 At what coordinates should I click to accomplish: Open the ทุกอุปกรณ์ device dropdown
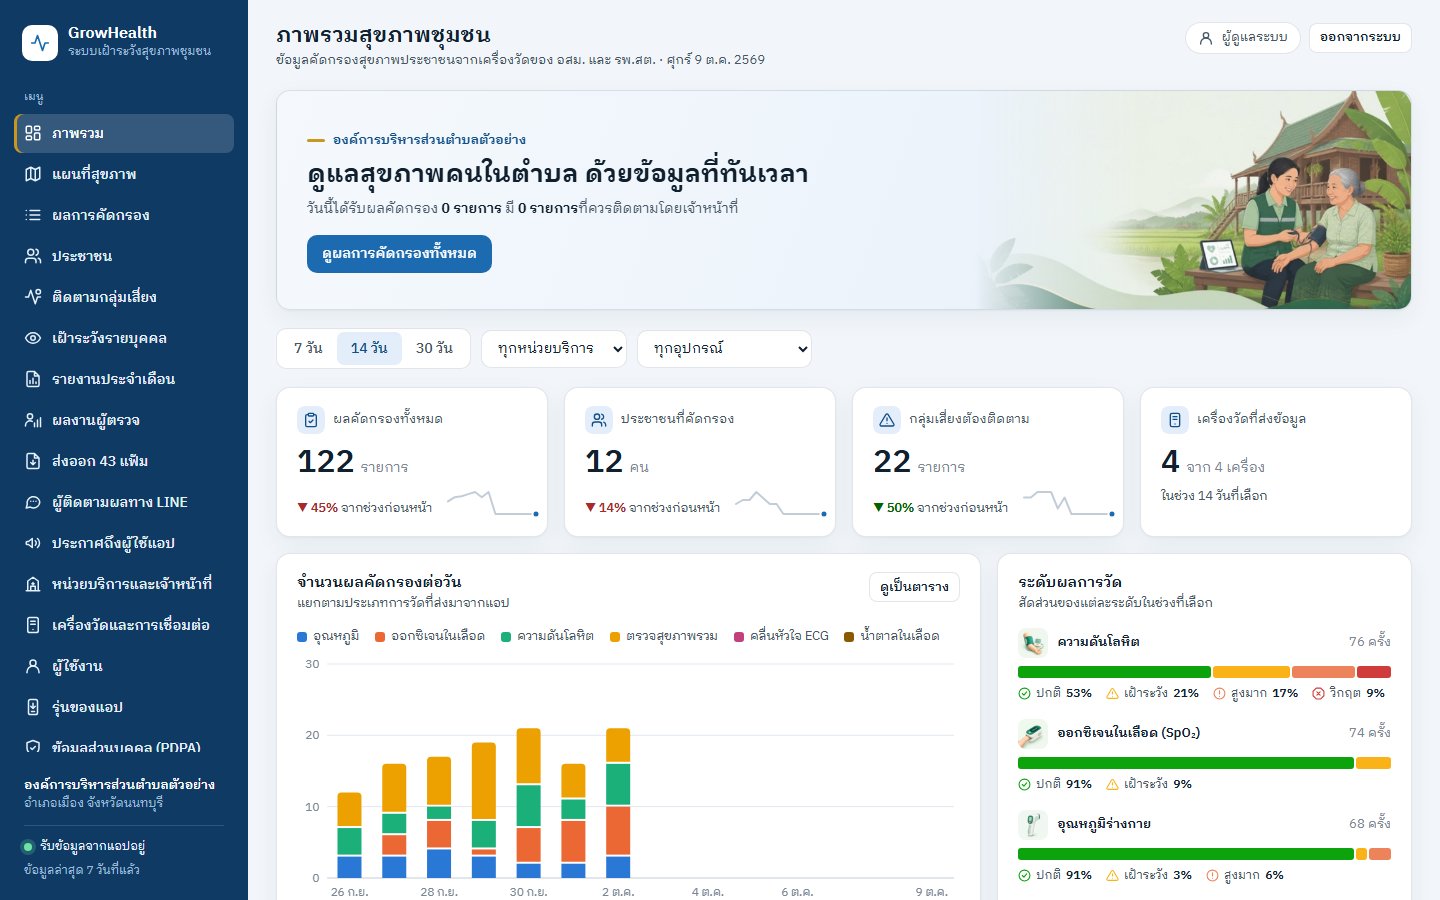(x=724, y=349)
